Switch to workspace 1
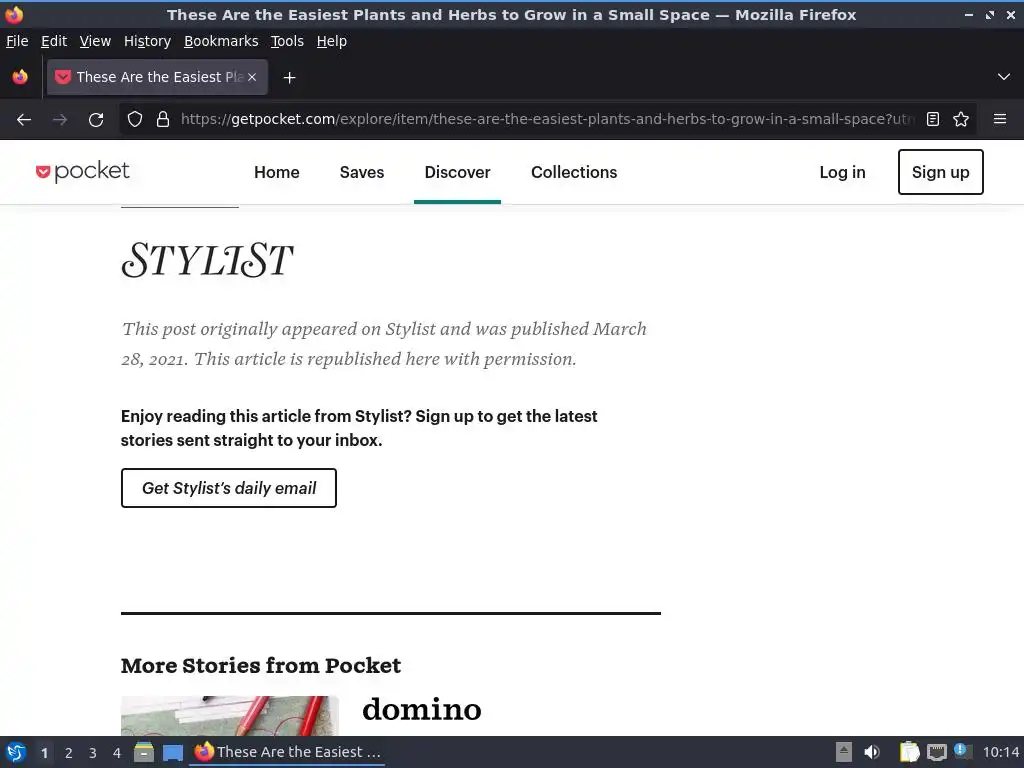 click(44, 753)
